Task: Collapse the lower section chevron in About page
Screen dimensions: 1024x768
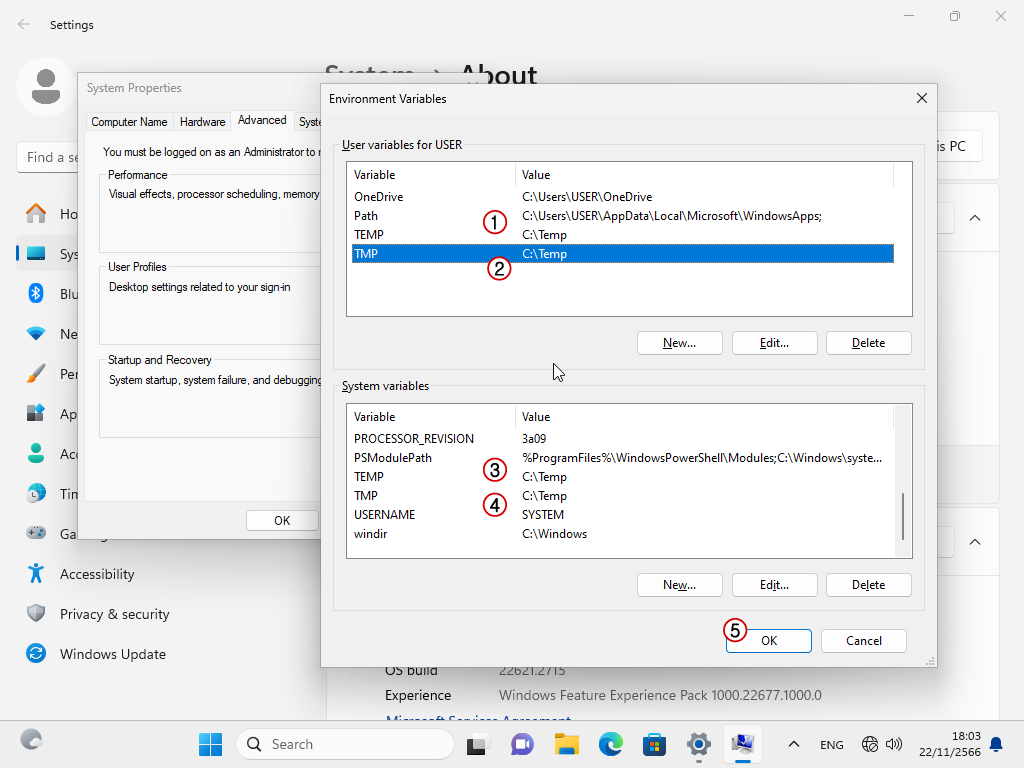Action: pyautogui.click(x=975, y=542)
